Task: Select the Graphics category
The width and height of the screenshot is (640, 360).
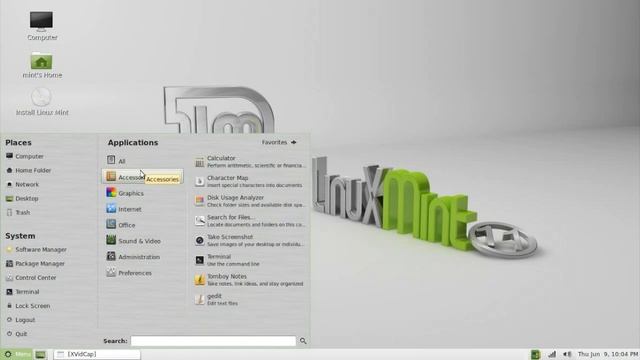Action: 125,193
